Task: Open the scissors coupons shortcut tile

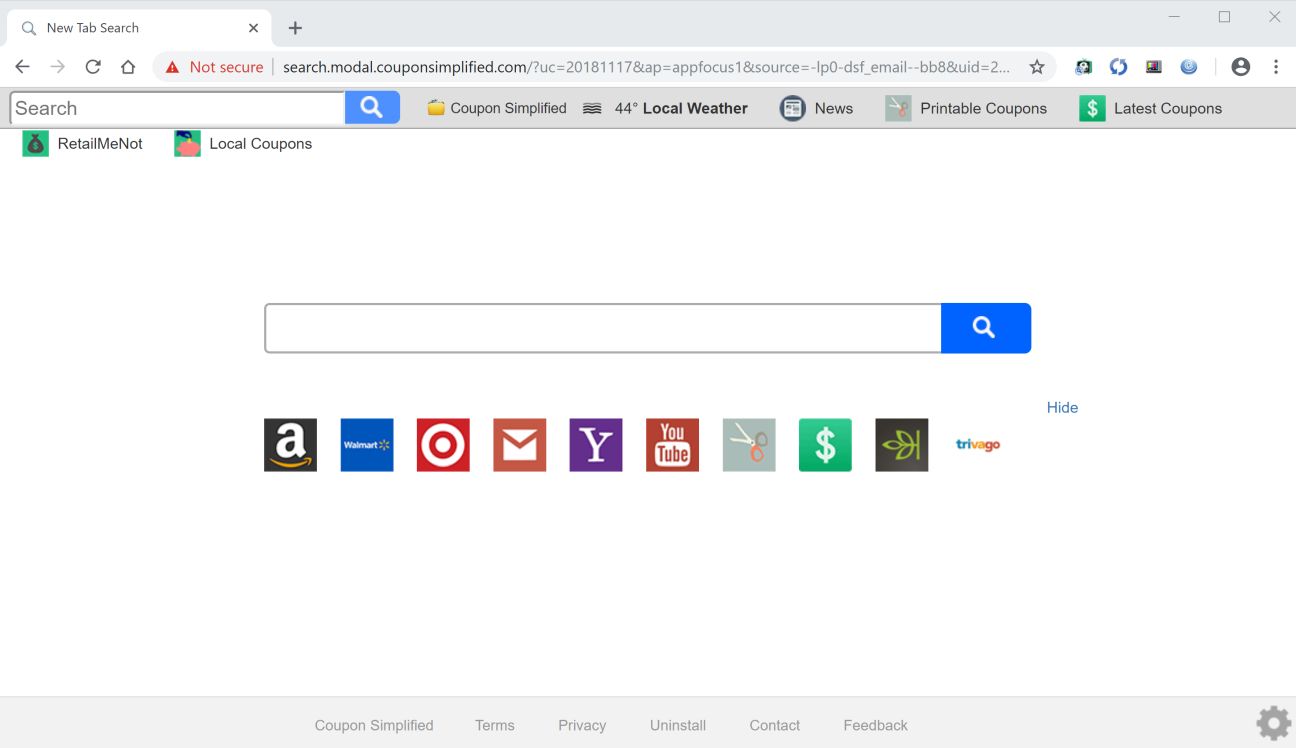Action: point(749,445)
